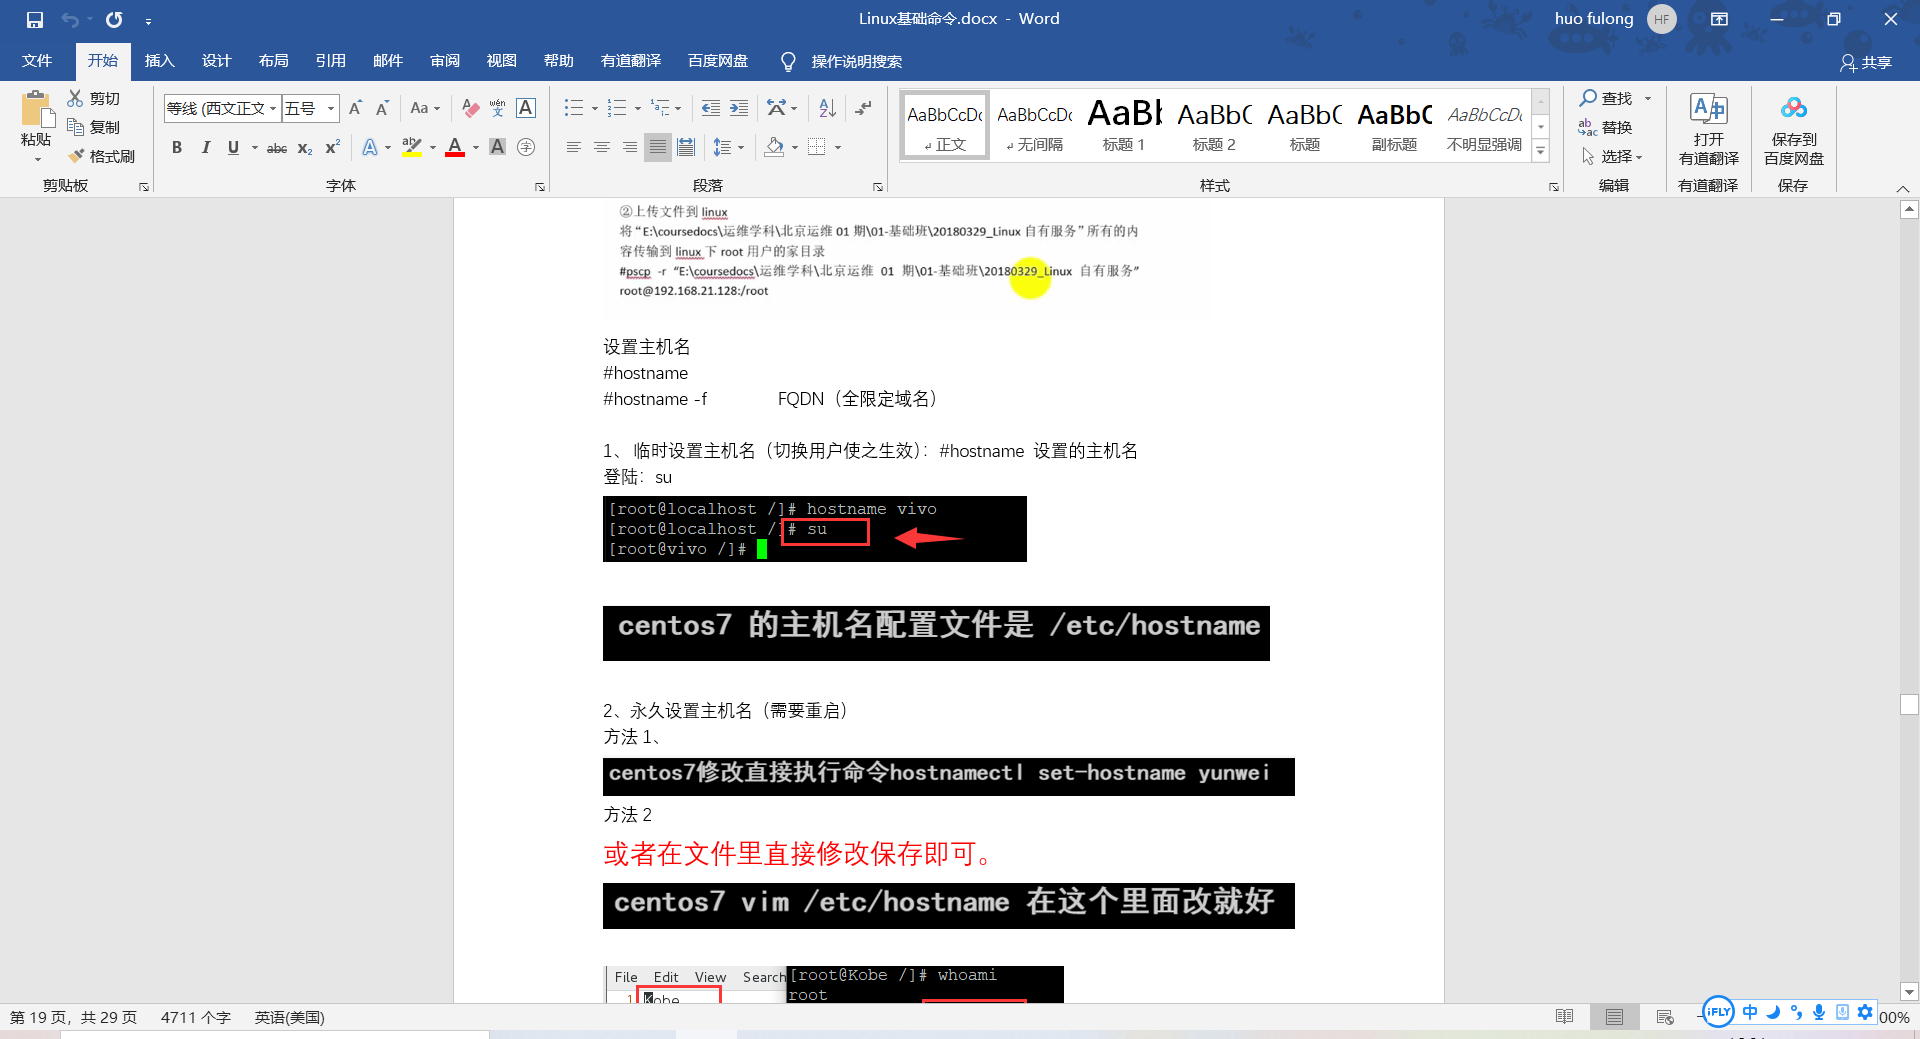Select the 格式刷 format painter
This screenshot has height=1039, width=1920.
click(103, 156)
